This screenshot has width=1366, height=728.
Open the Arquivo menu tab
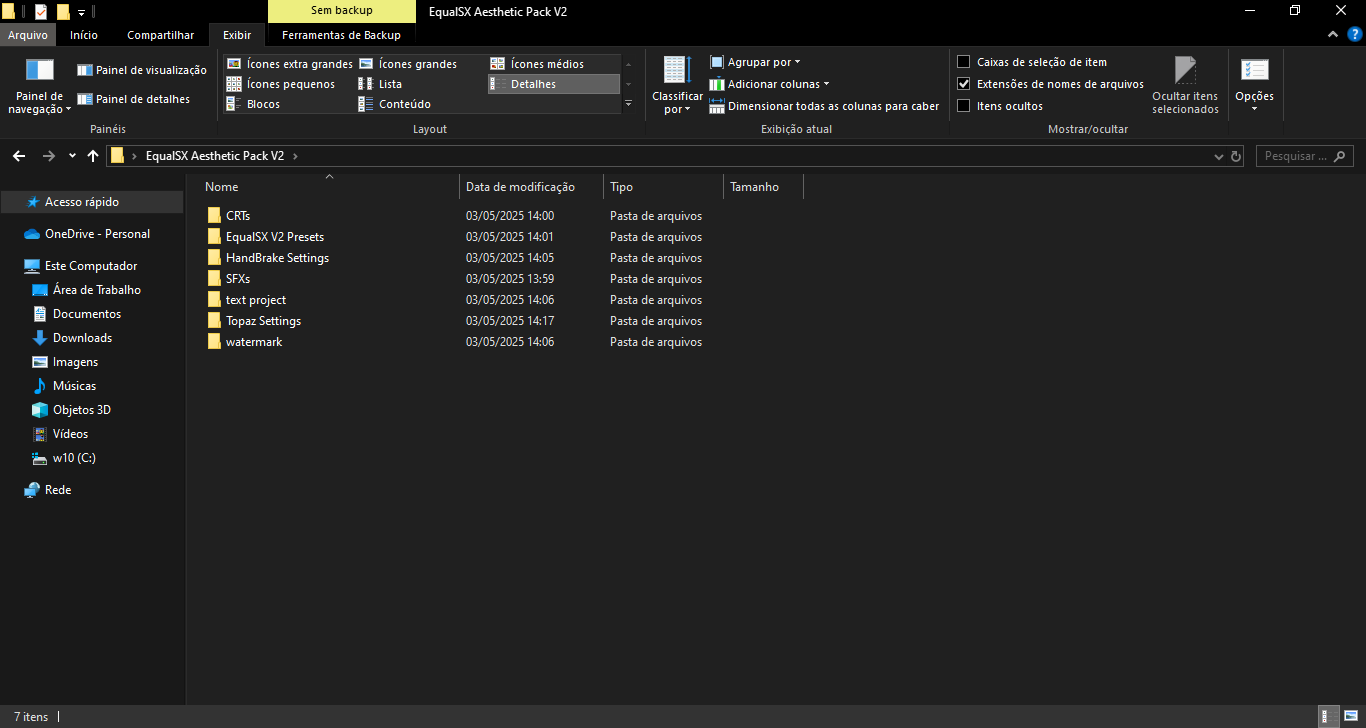click(x=28, y=35)
